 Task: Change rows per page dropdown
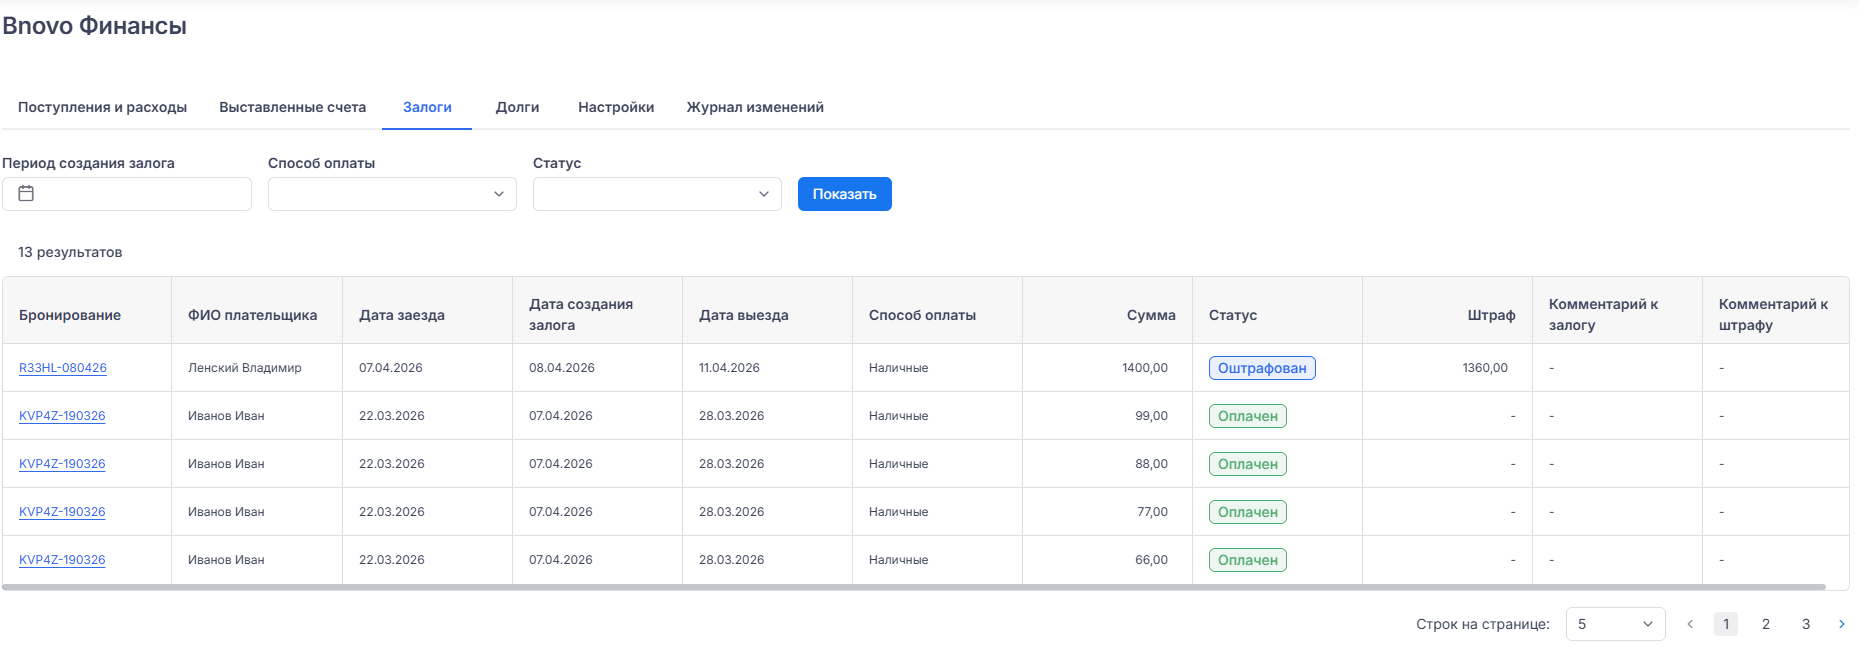pyautogui.click(x=1615, y=624)
